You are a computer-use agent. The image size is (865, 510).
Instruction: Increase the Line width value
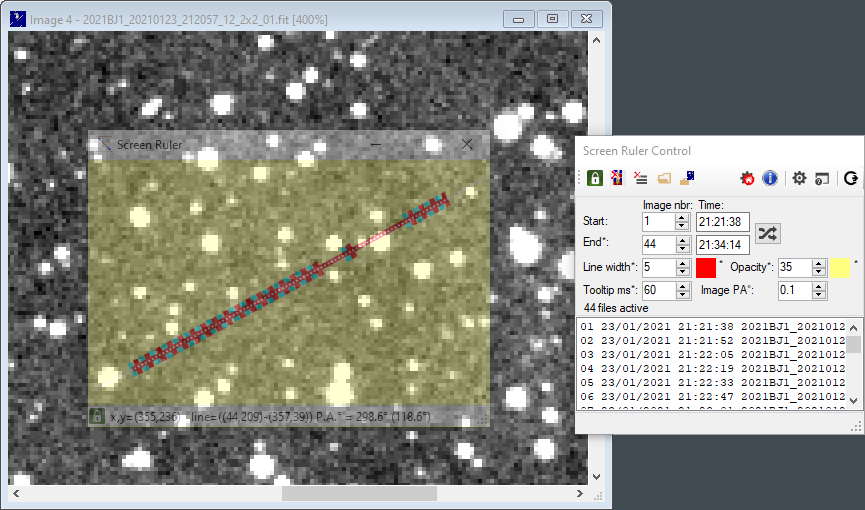coord(683,263)
